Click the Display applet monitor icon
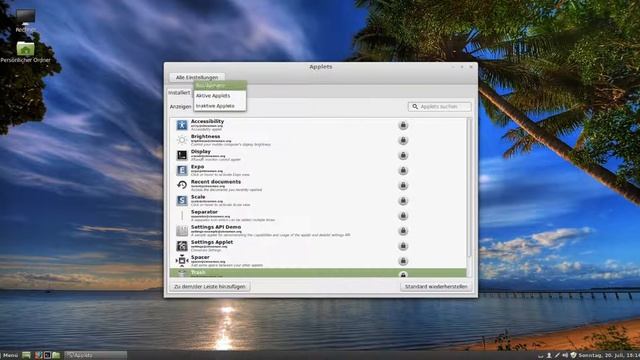640x360 pixels. (x=182, y=155)
